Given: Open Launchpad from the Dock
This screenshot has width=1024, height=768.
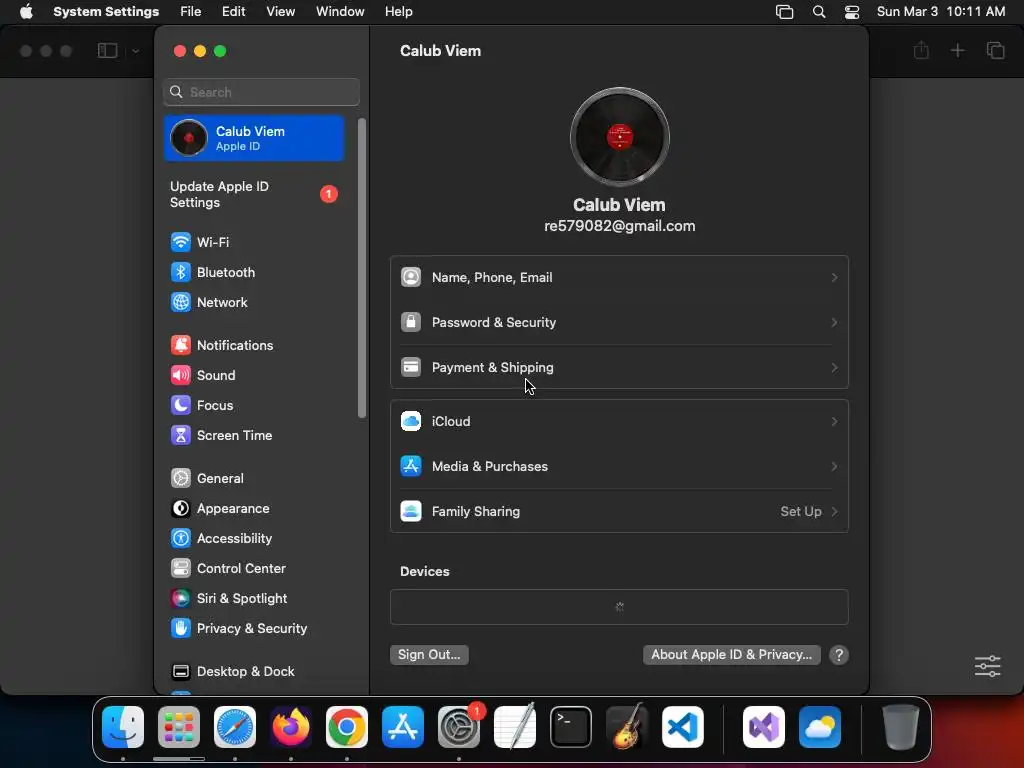Looking at the screenshot, I should pyautogui.click(x=179, y=727).
